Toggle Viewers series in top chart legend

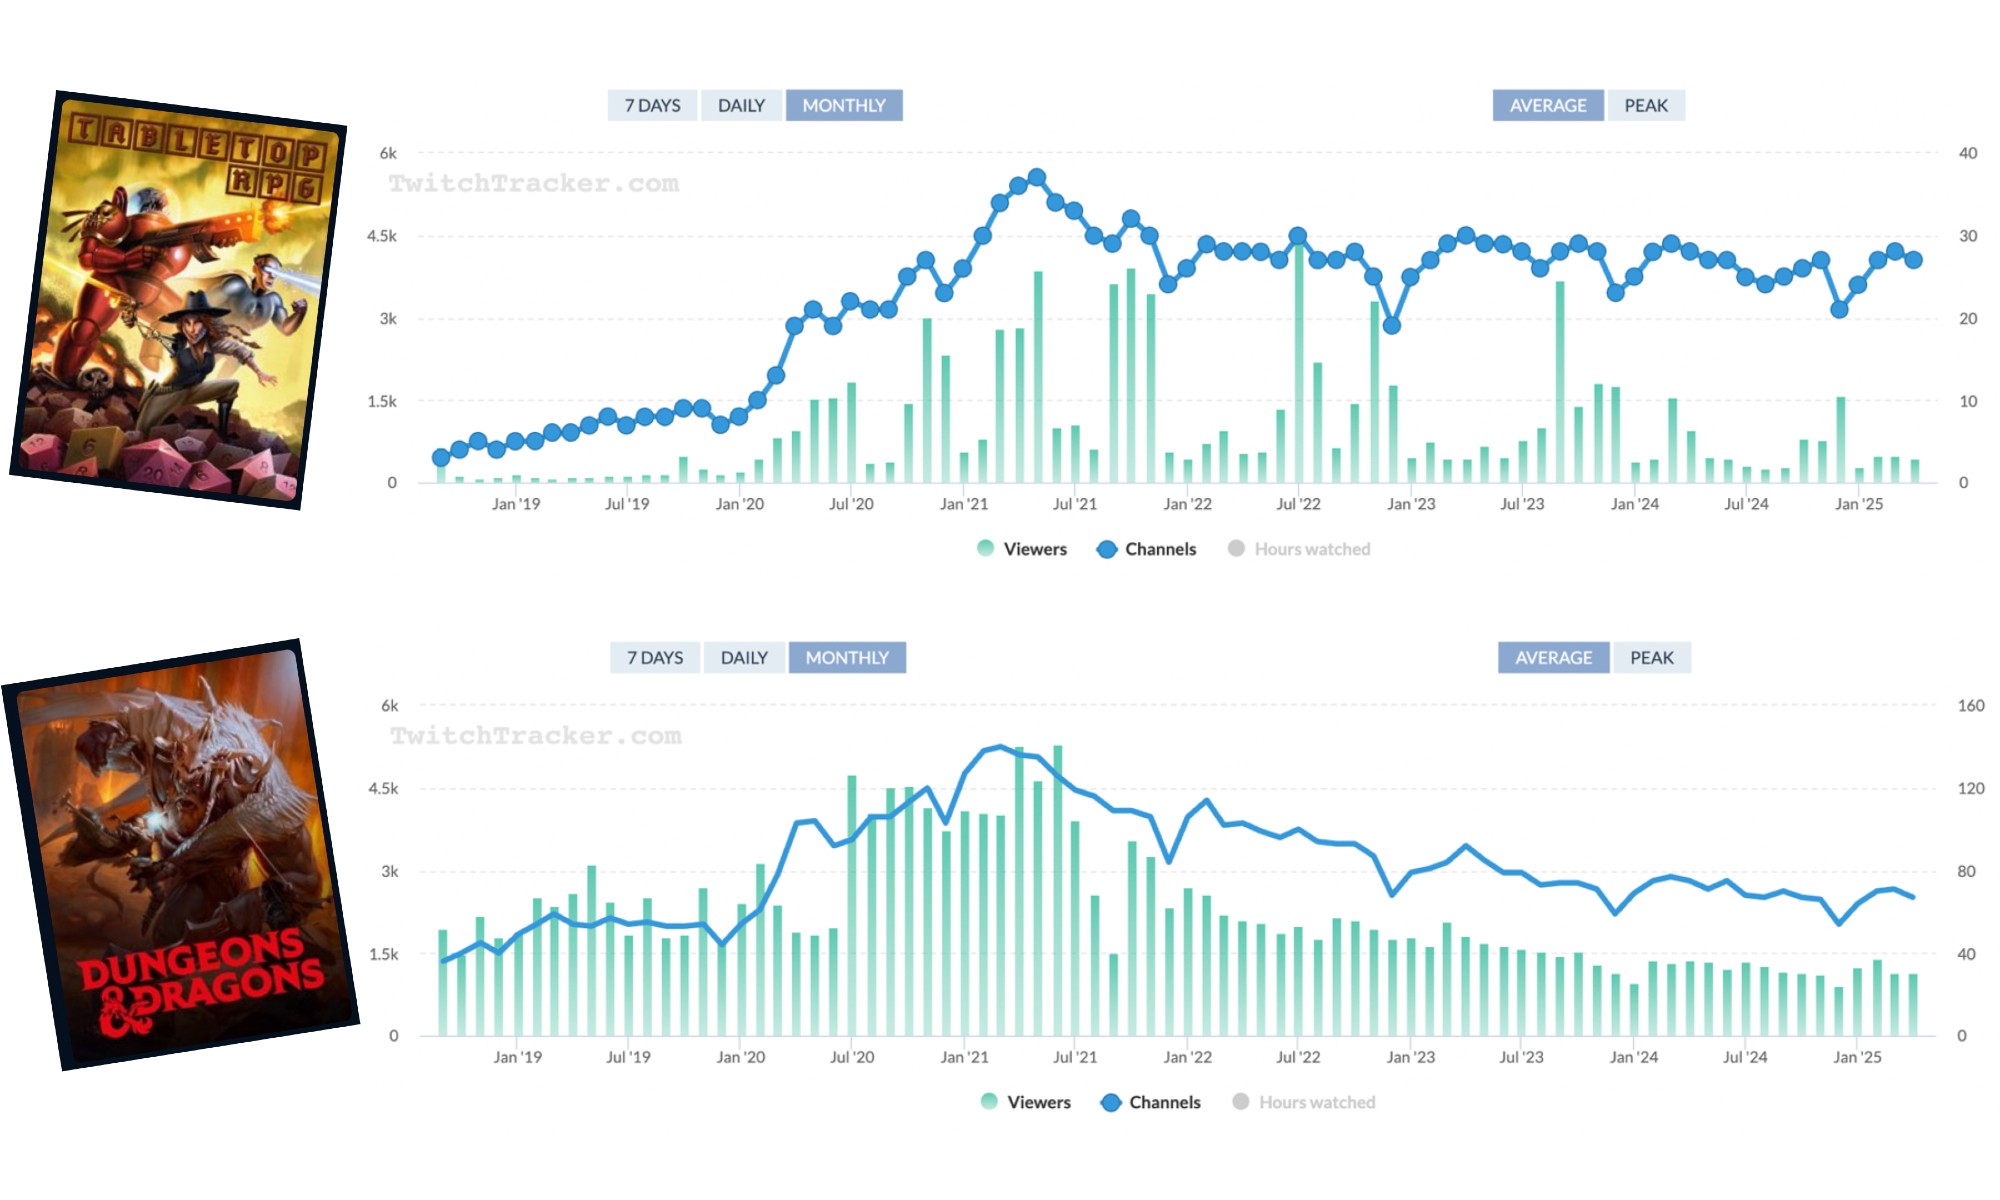point(1022,549)
